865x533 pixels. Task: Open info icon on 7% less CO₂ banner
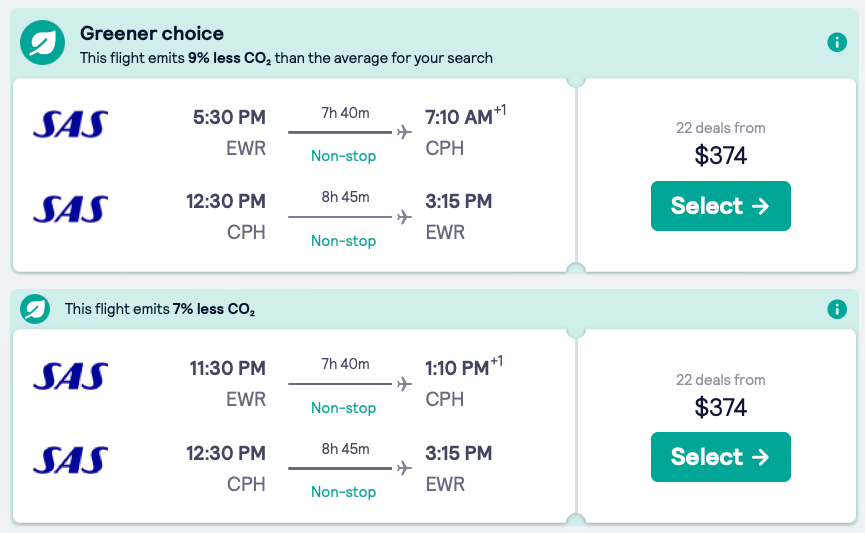pos(837,309)
